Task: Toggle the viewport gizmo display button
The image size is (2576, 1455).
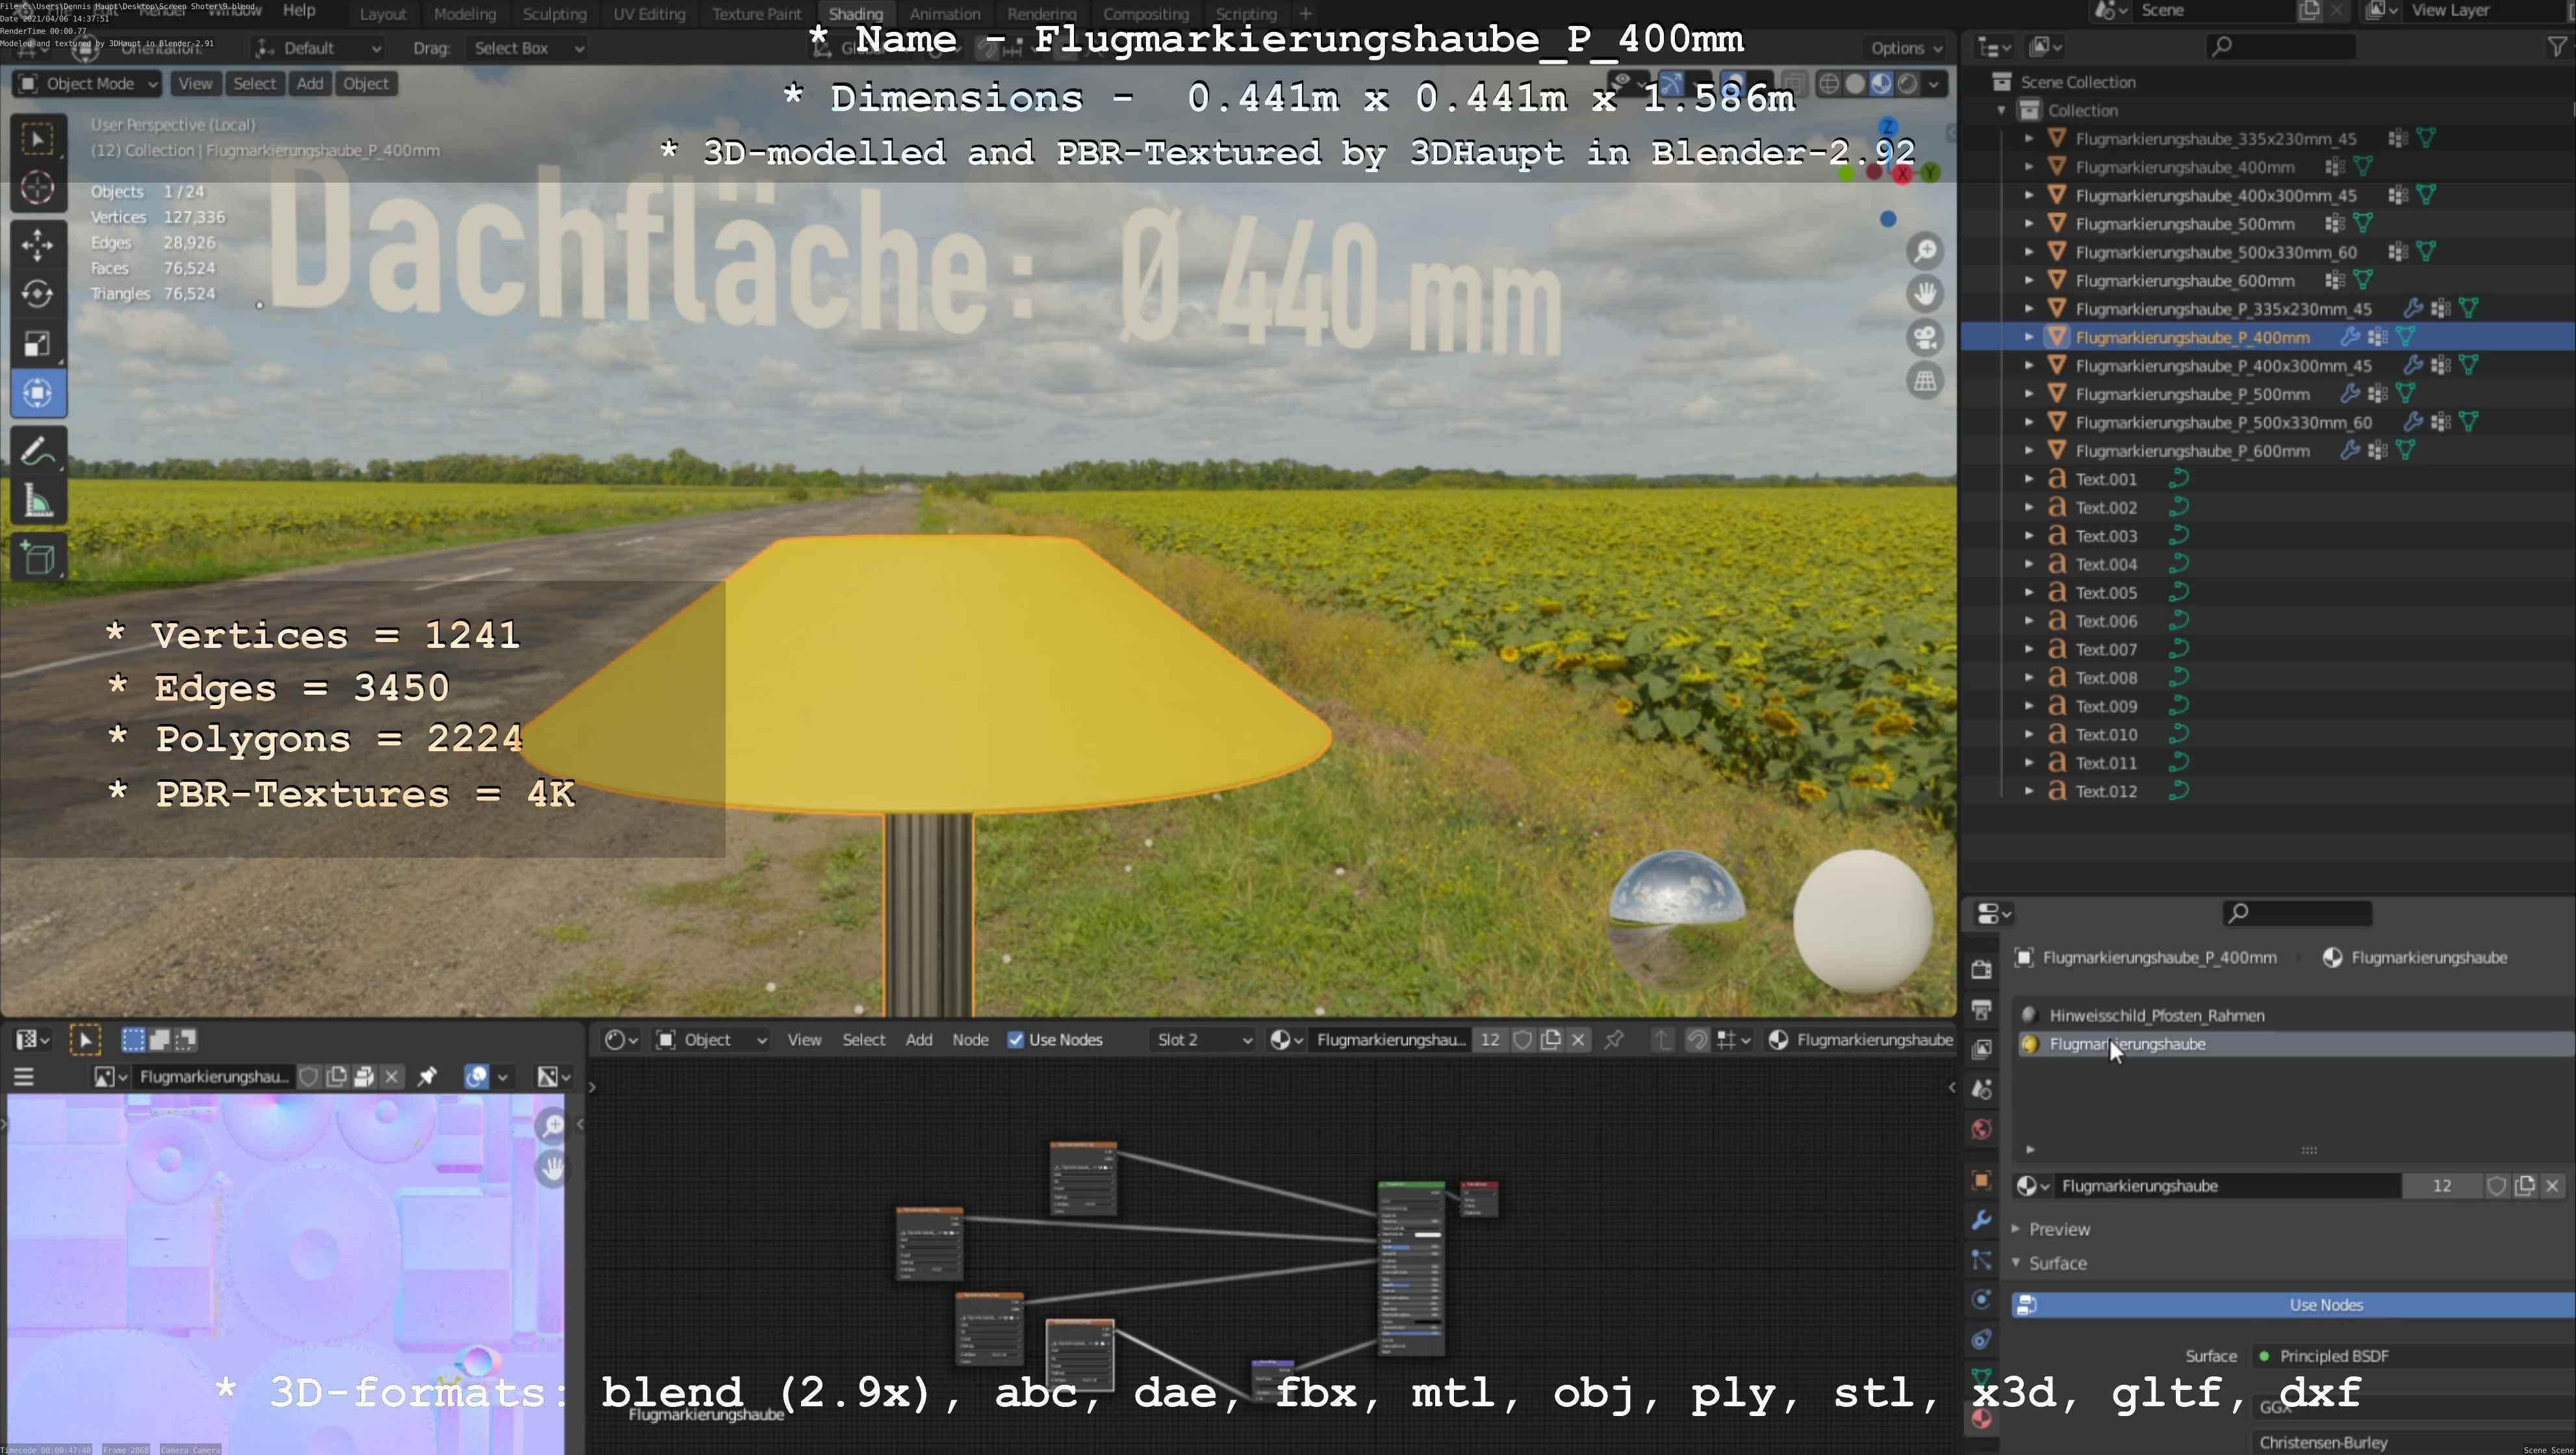Action: 1671,84
